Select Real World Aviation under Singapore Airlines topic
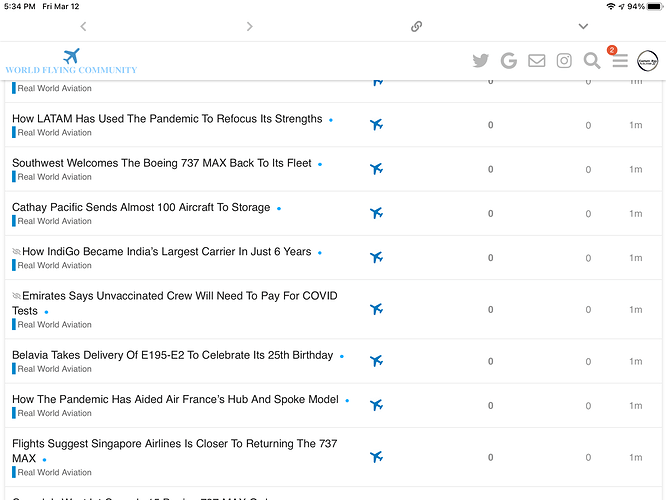This screenshot has width=666, height=500. click(x=52, y=472)
